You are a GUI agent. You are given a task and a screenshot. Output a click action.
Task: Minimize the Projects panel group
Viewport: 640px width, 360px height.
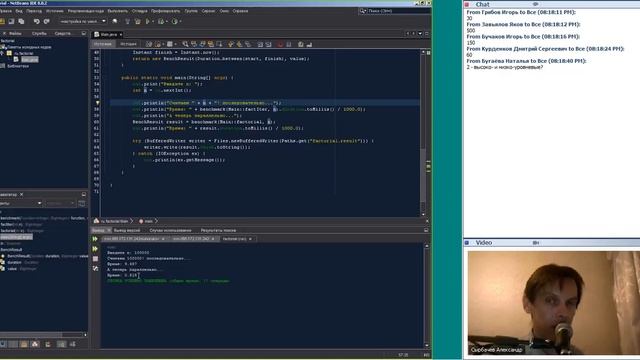(x=84, y=33)
